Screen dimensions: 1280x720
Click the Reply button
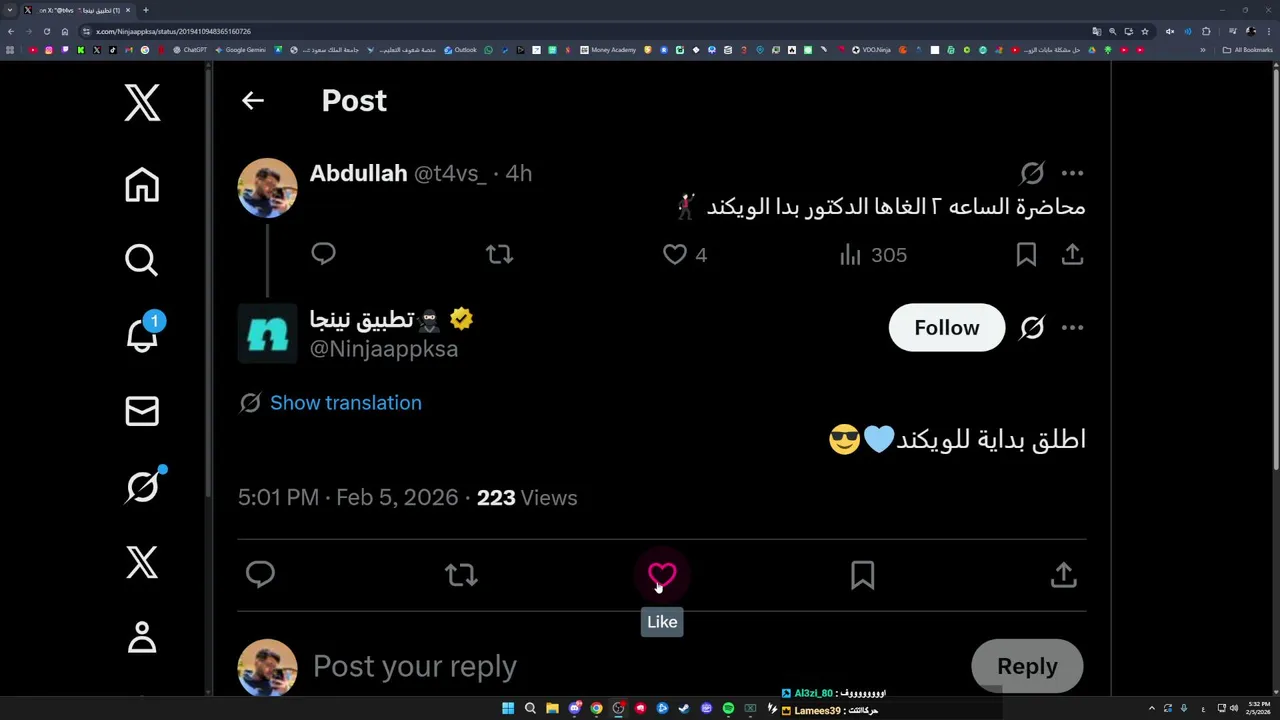(x=1027, y=666)
